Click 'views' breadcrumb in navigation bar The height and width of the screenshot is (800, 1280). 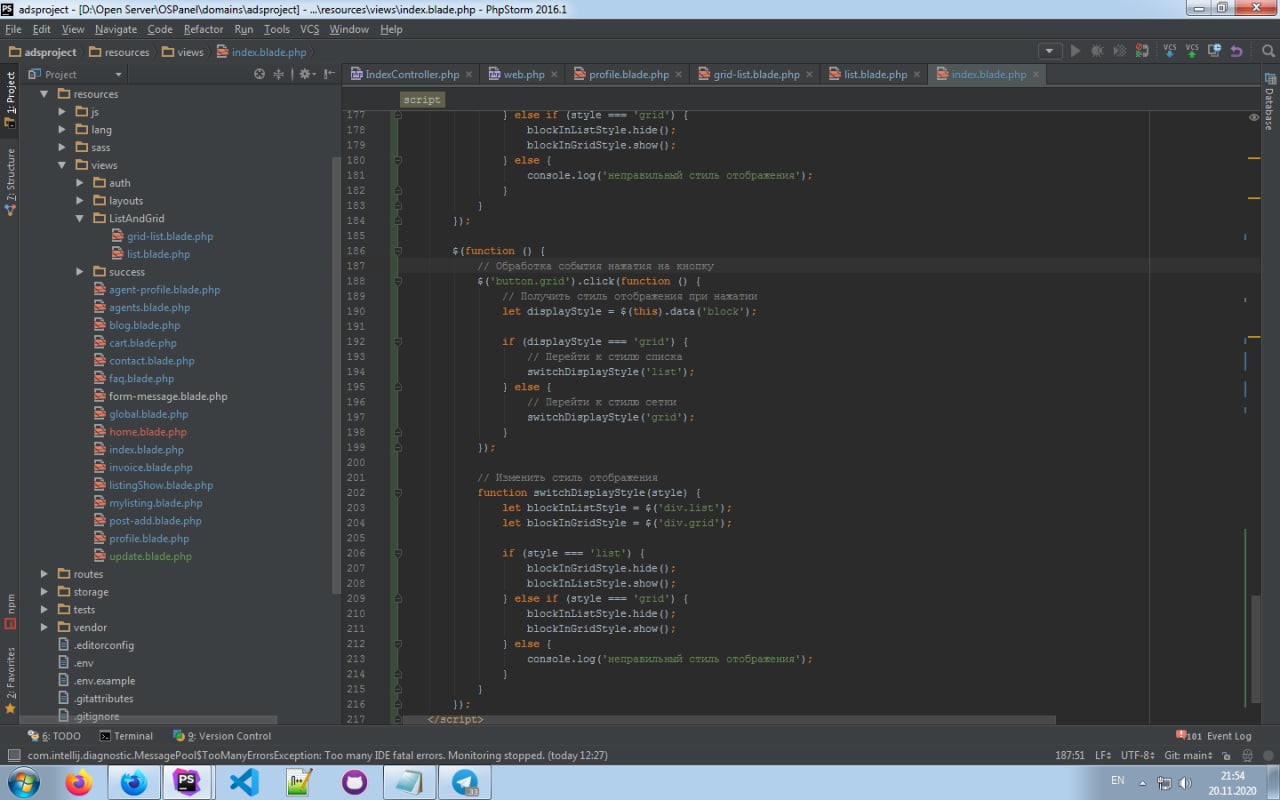point(182,52)
